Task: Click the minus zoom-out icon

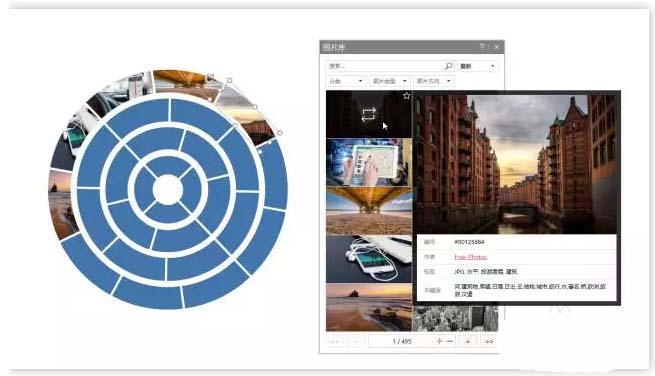Action: (x=449, y=341)
